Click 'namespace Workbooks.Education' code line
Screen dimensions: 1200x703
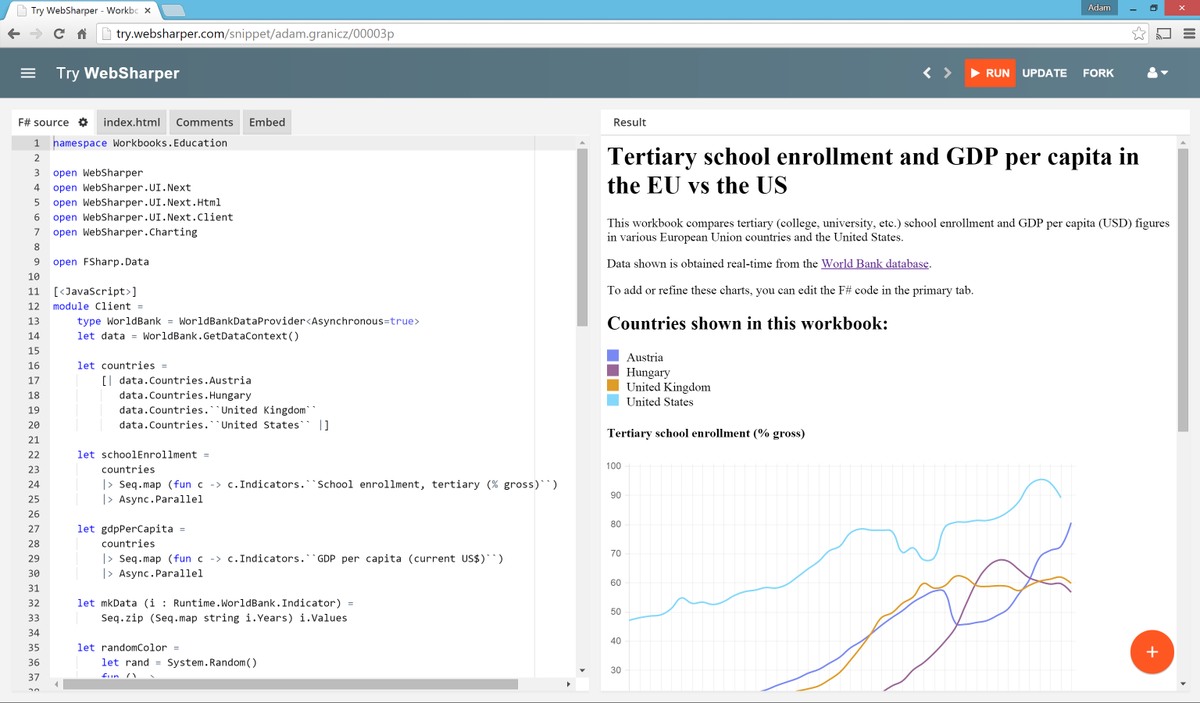[x=140, y=143]
